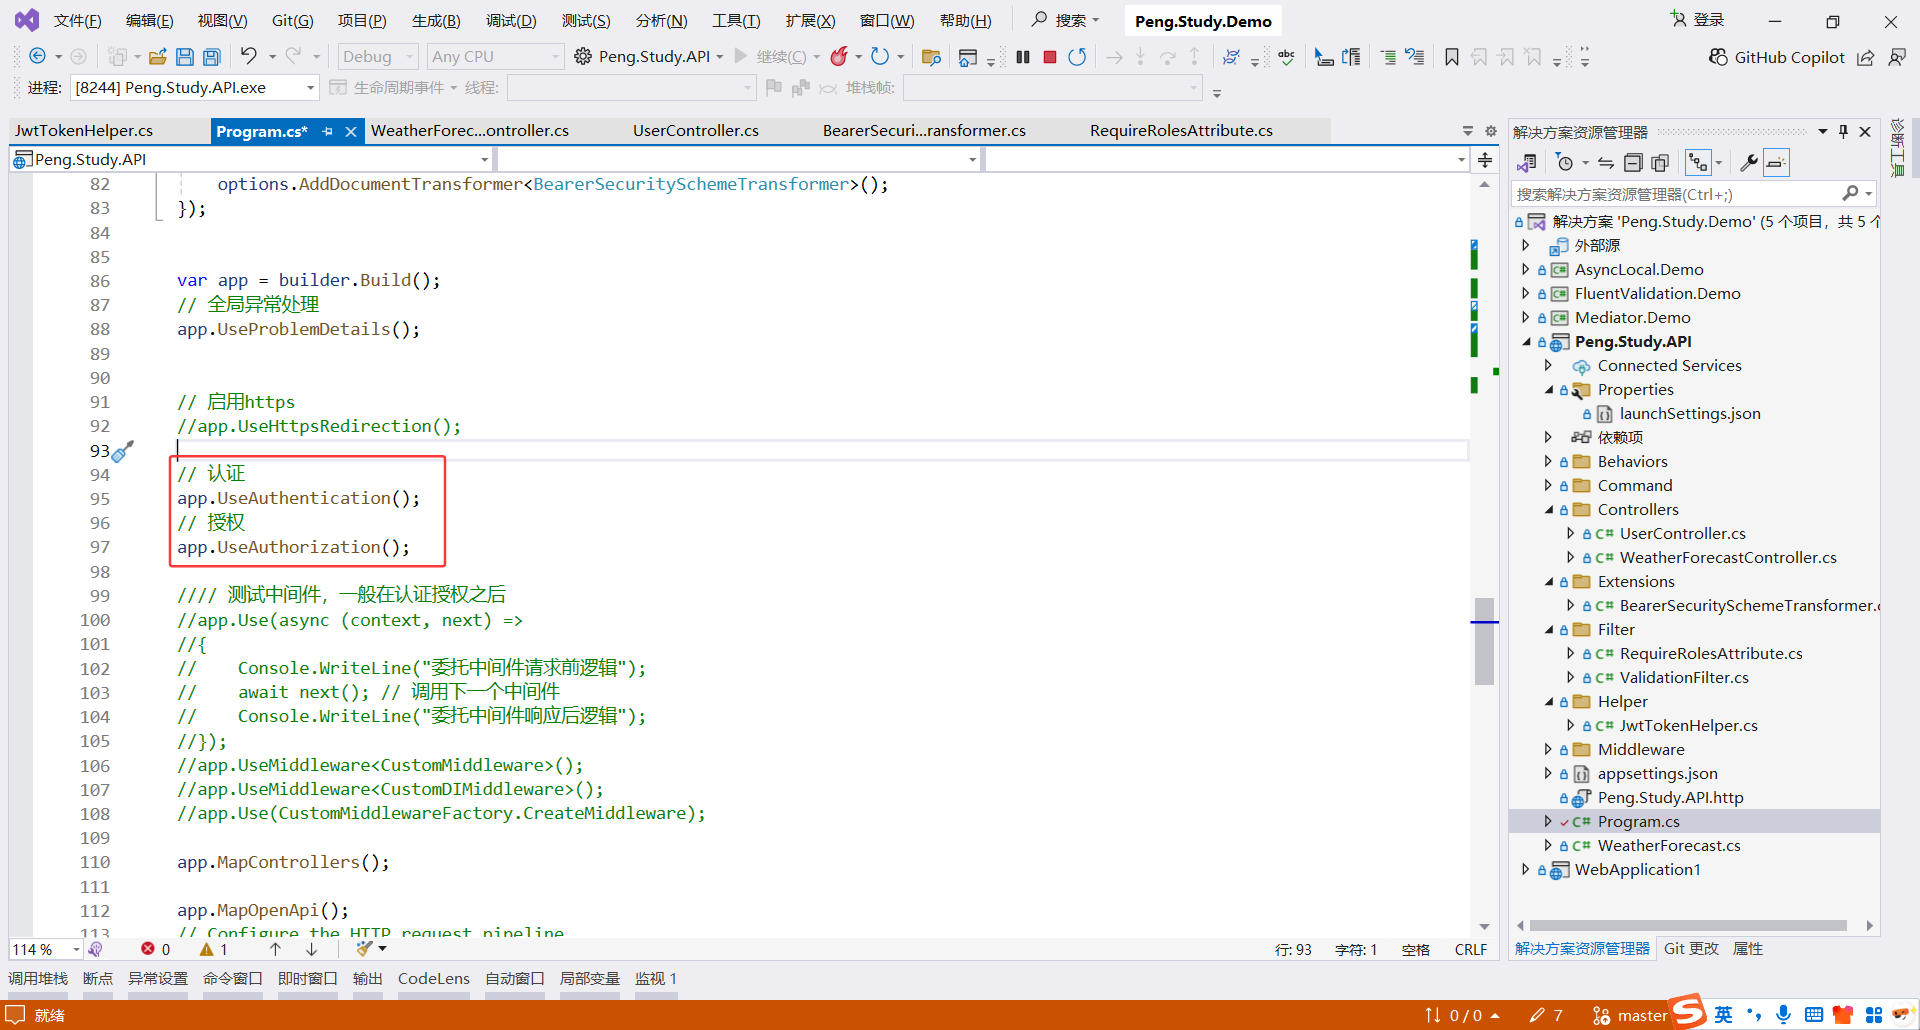Click the Pause debugging icon
Screen dimensions: 1920x1030
[x=1022, y=57]
